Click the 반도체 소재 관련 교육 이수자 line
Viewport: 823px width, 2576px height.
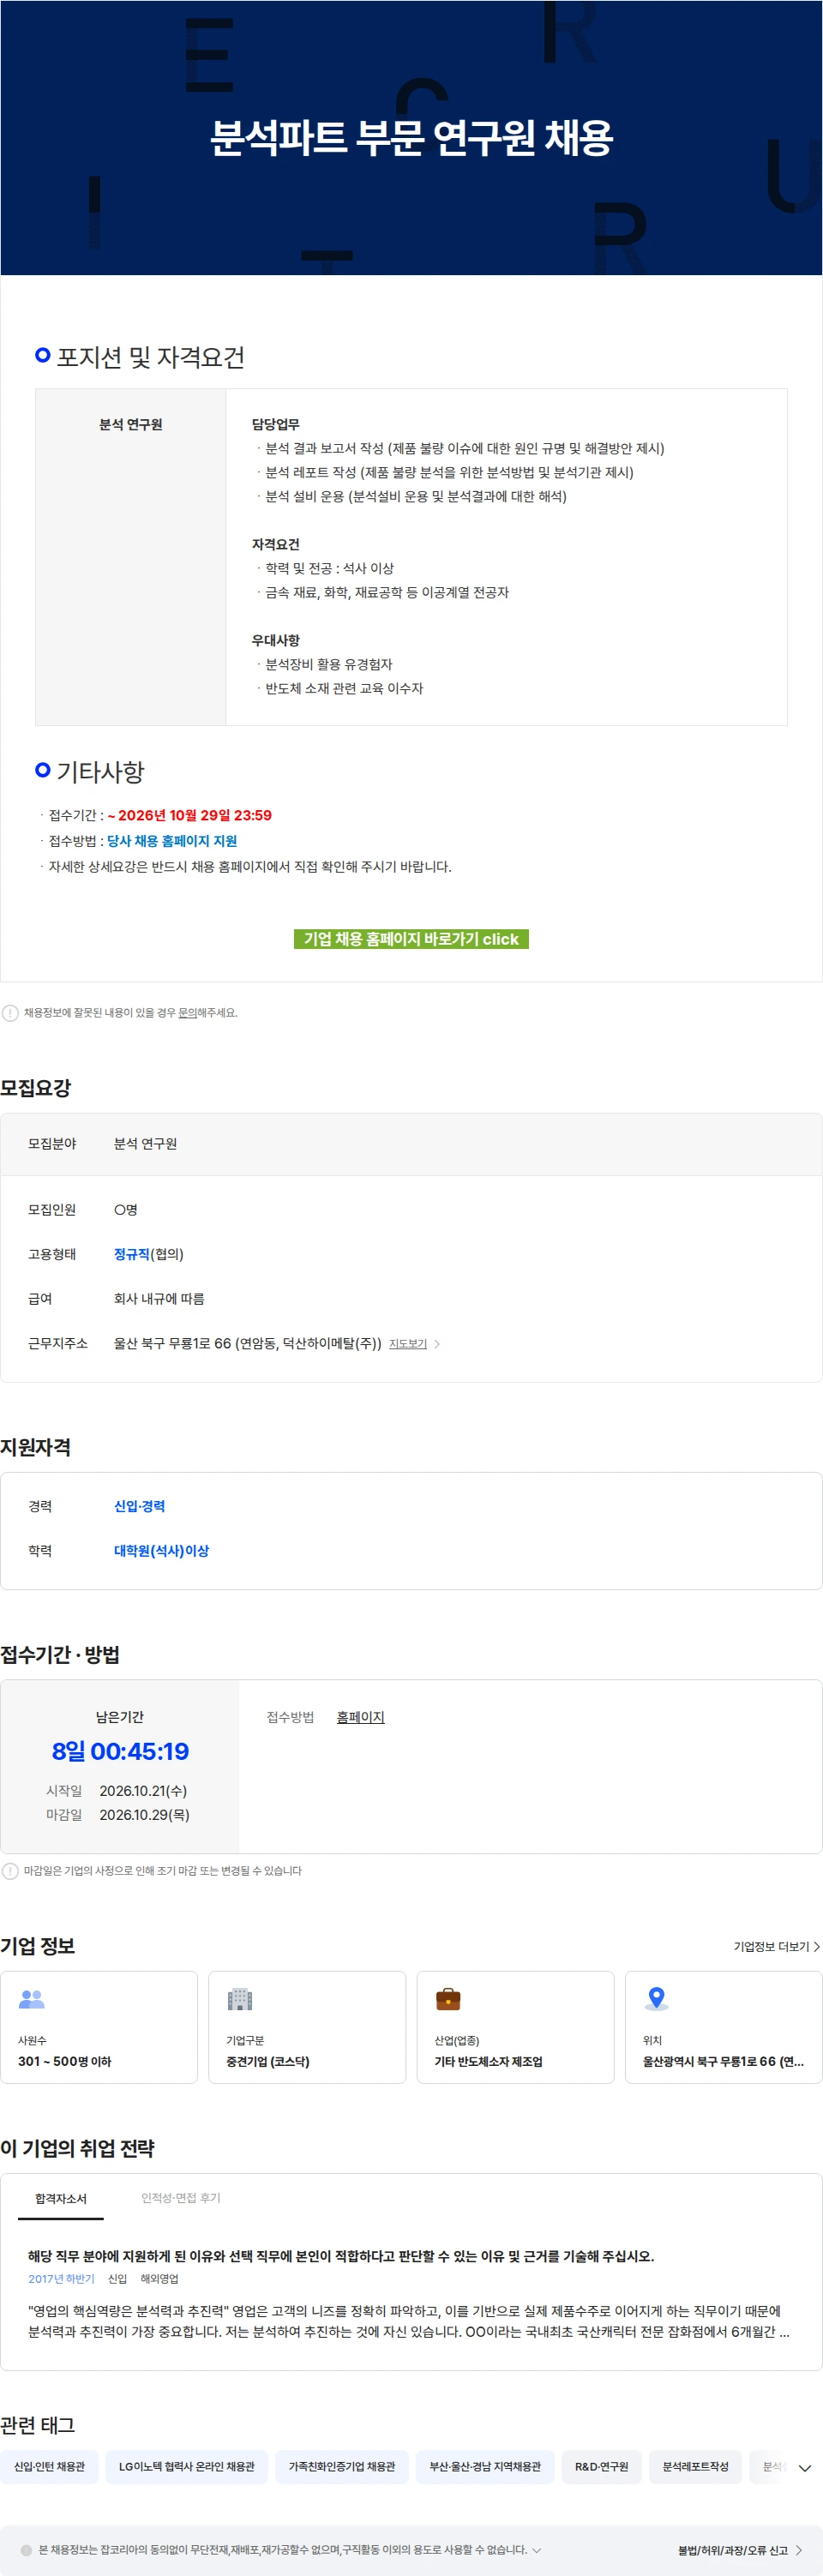pos(344,689)
